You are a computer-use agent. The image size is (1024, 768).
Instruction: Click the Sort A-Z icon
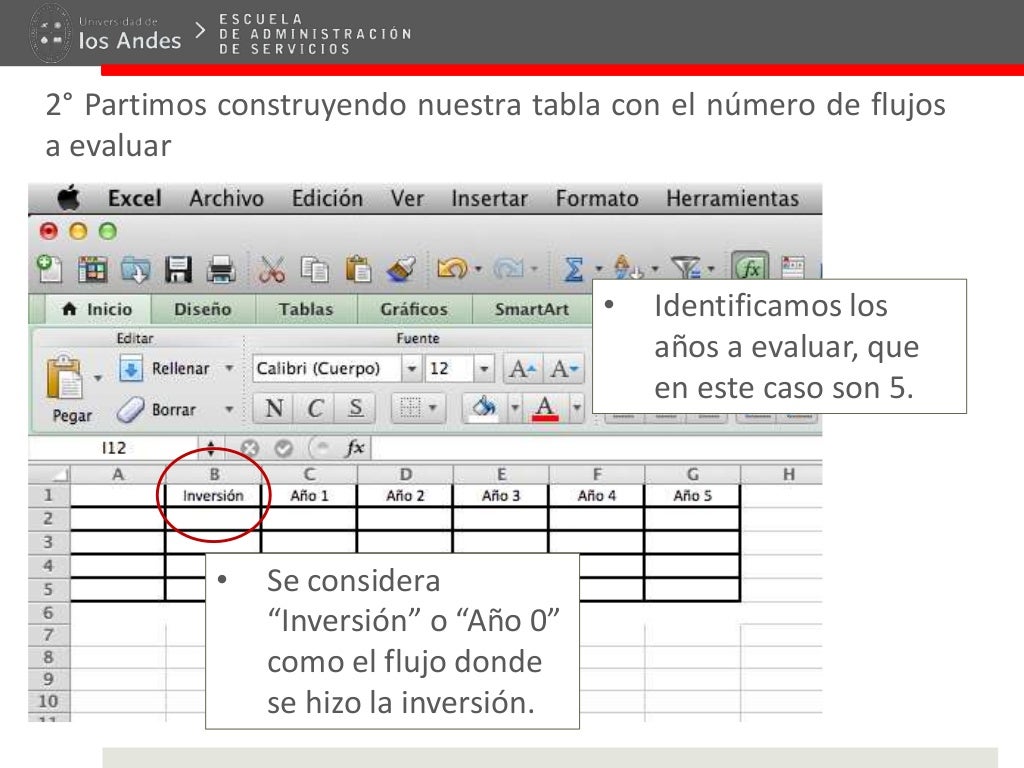click(628, 268)
